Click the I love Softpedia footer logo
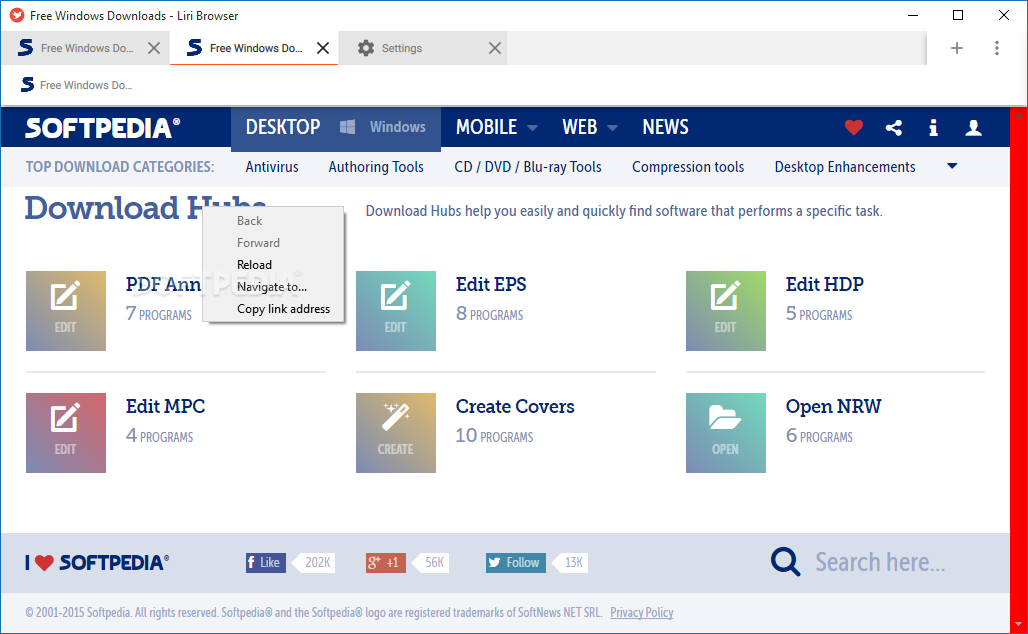The width and height of the screenshot is (1028, 634). click(97, 563)
